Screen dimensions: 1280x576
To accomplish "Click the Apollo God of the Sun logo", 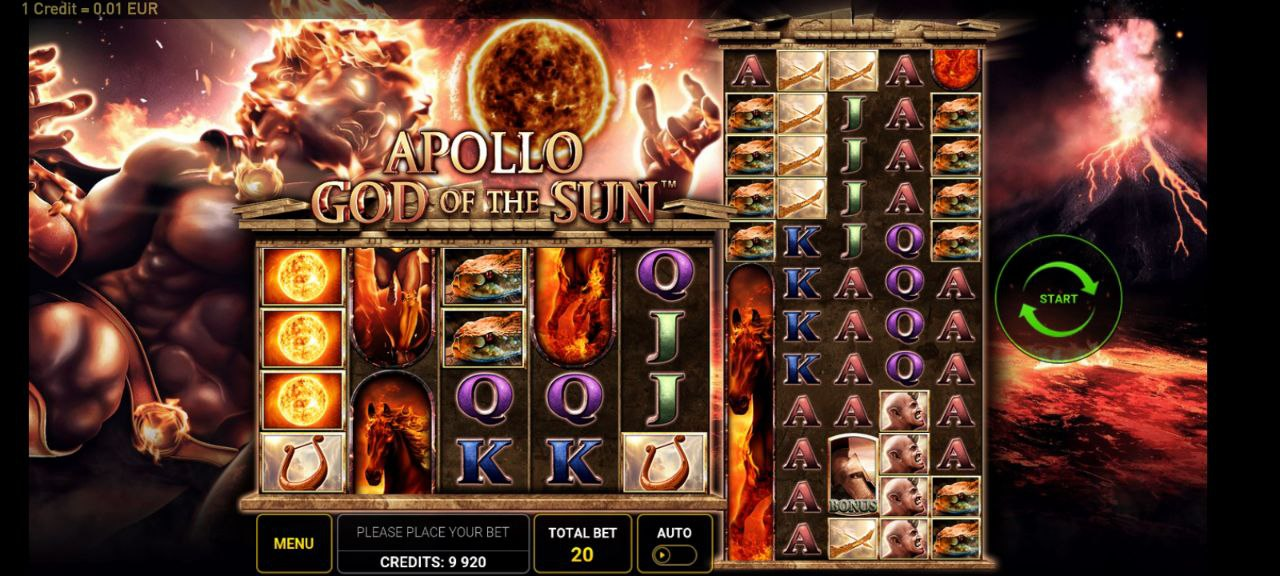I will 485,178.
